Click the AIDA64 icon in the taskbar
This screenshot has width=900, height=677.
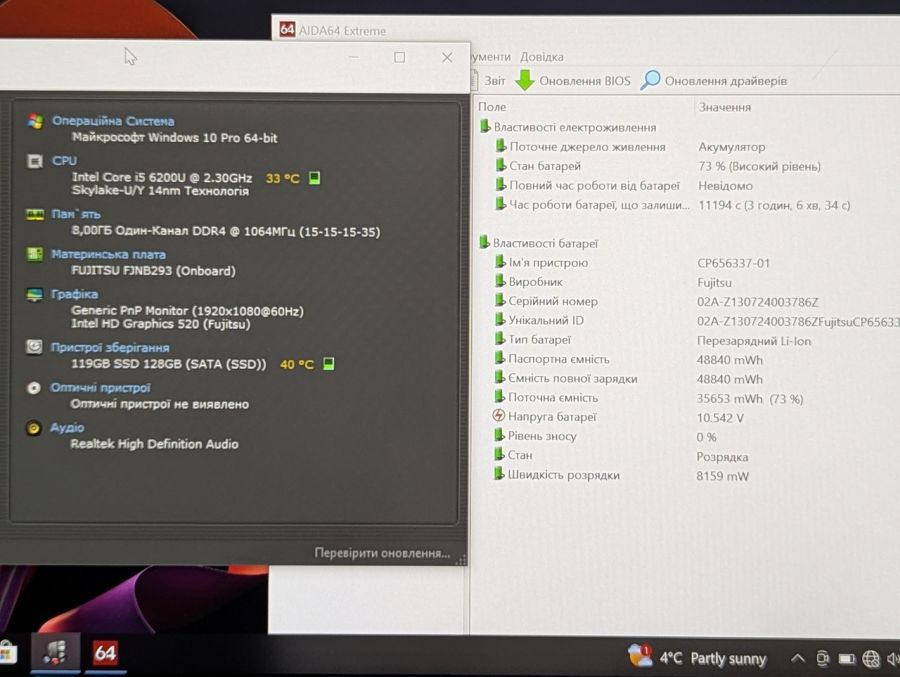click(x=105, y=653)
